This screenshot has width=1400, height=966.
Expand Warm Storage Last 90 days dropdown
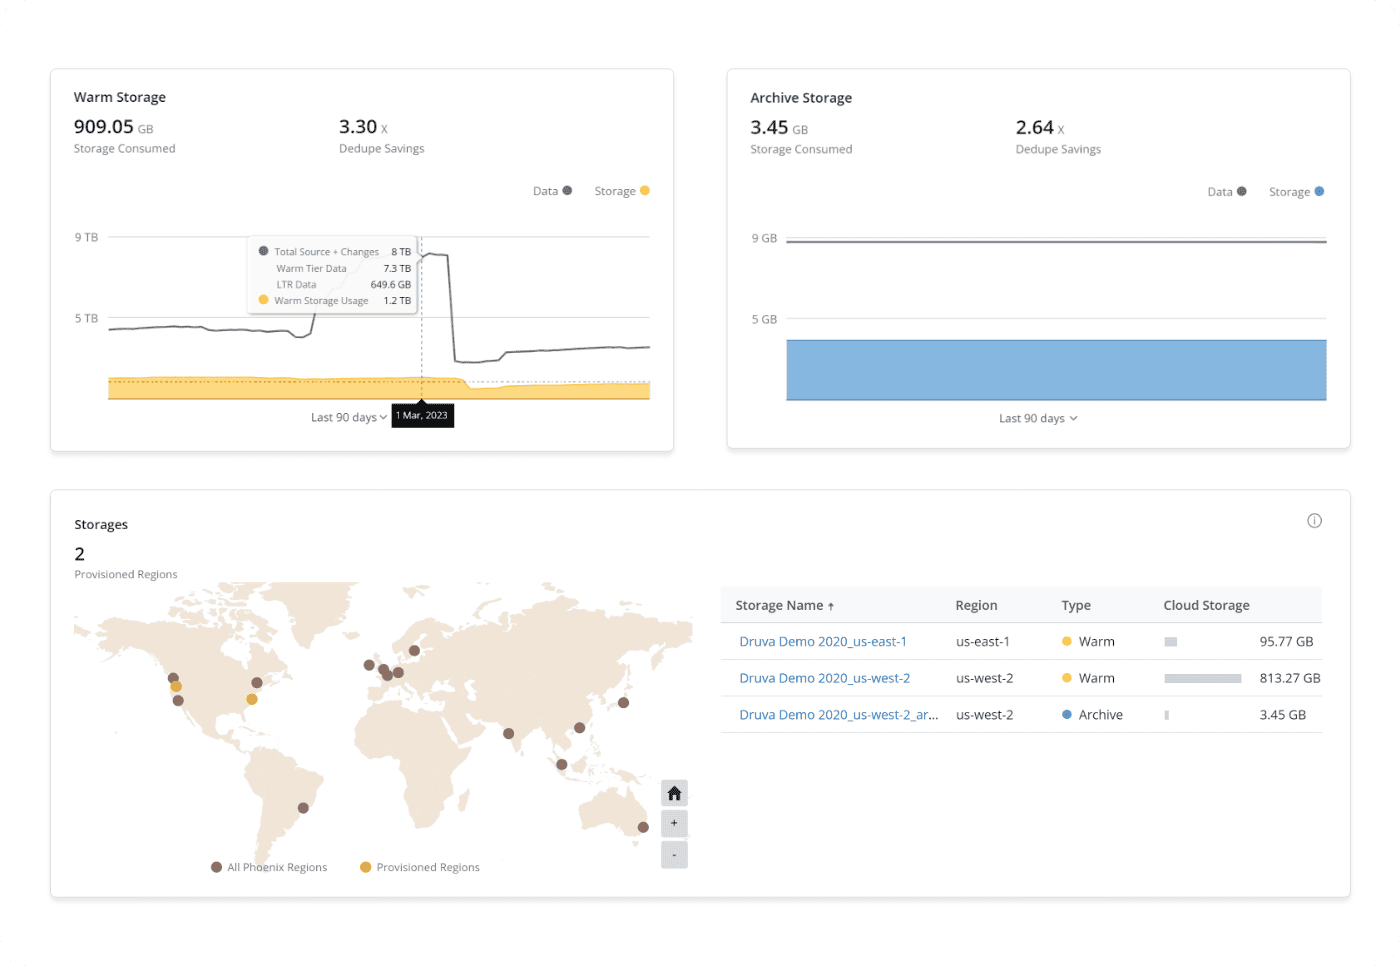[x=348, y=418]
